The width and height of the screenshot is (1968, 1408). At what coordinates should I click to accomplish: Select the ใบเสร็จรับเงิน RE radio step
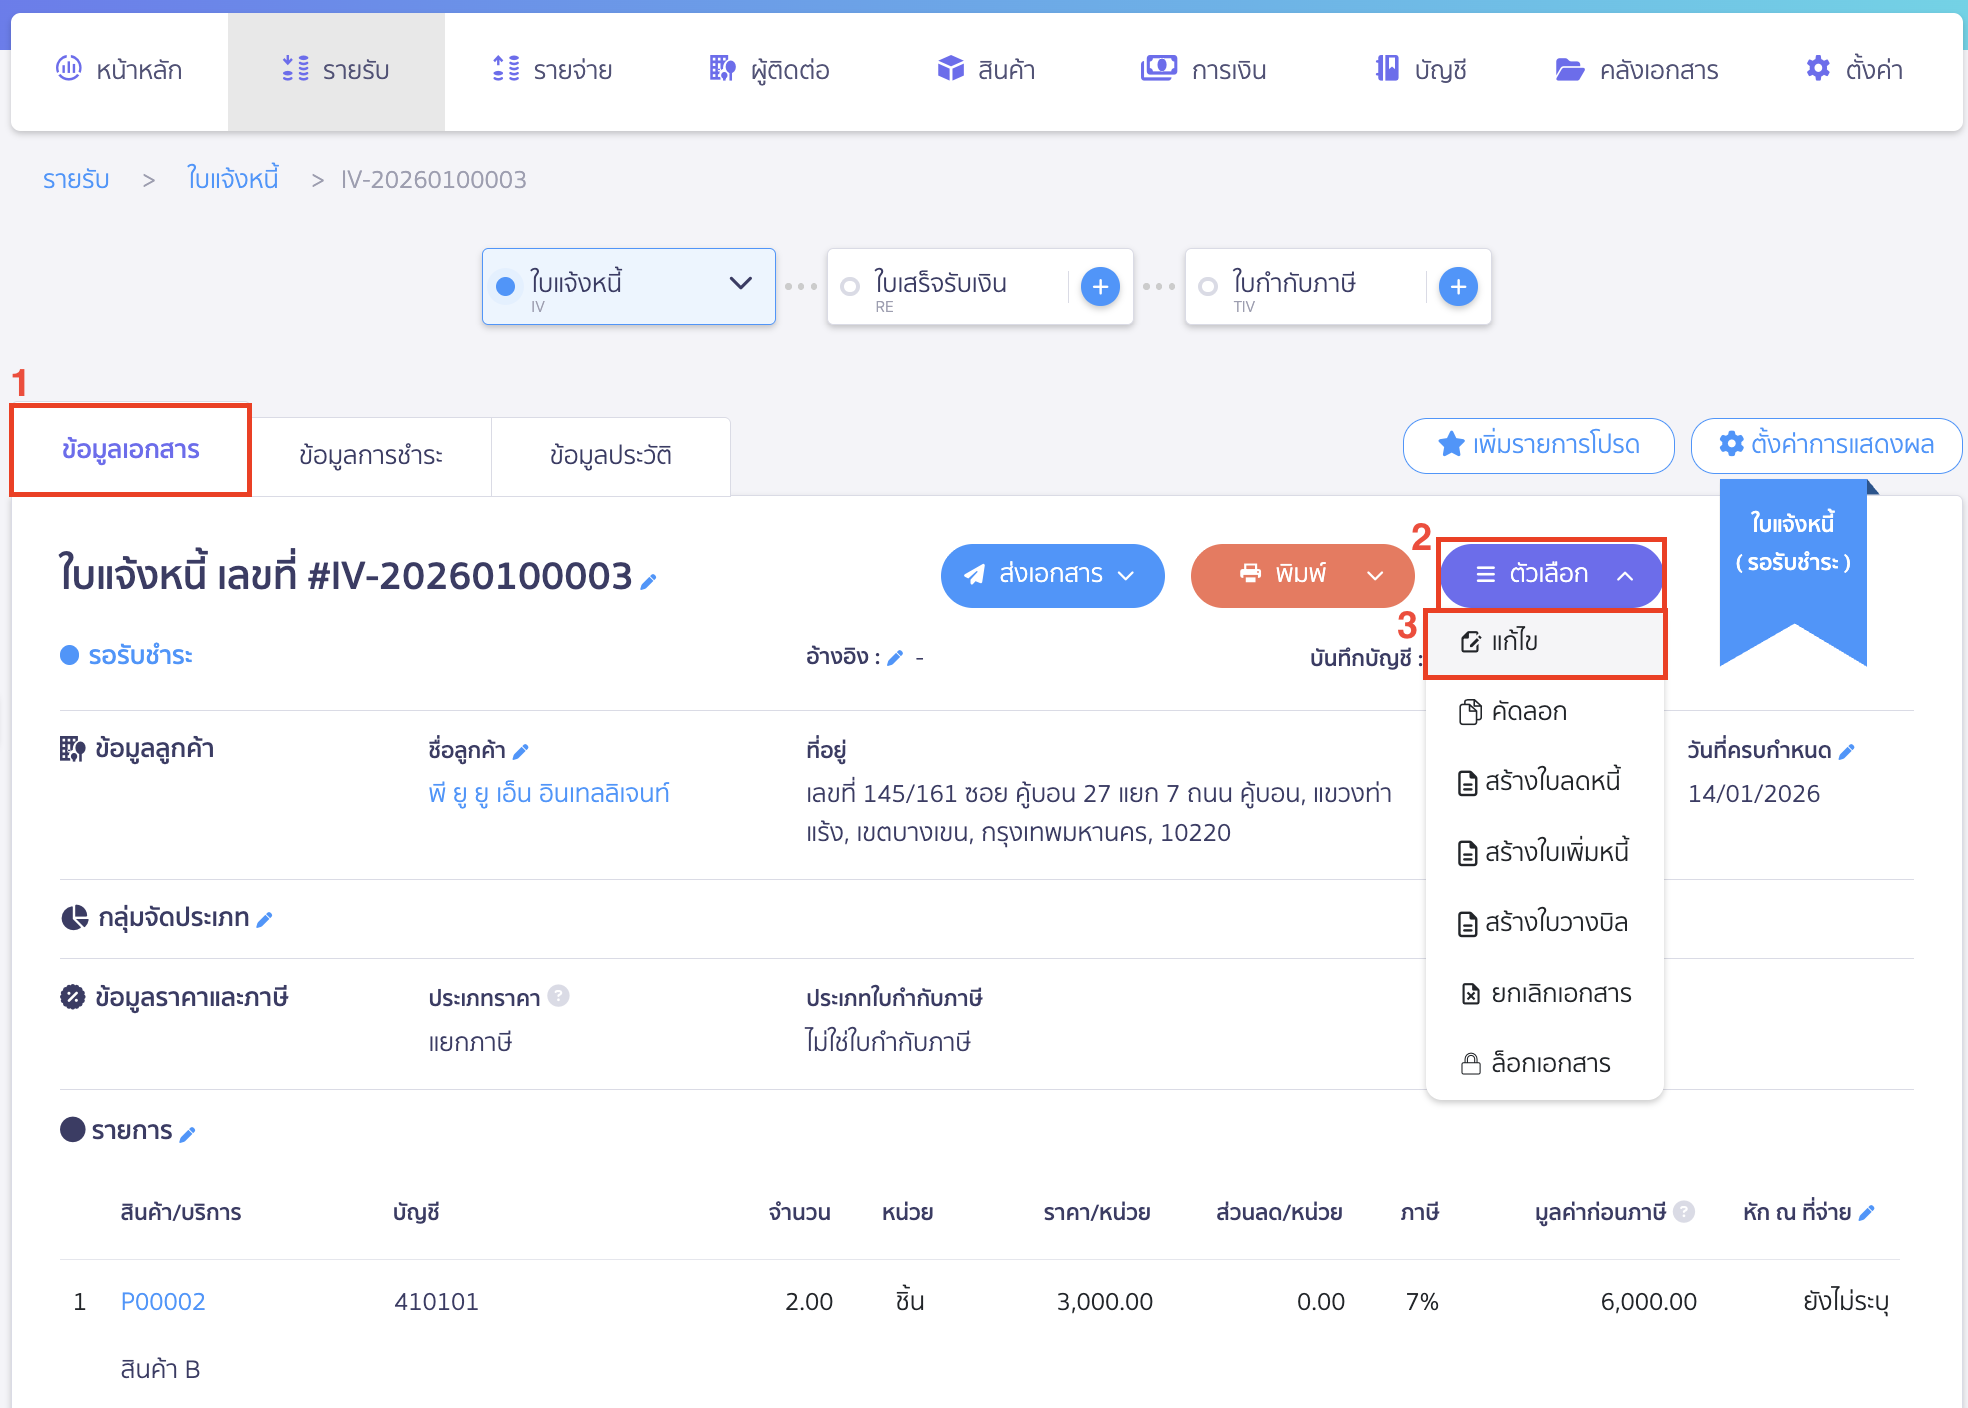(850, 287)
